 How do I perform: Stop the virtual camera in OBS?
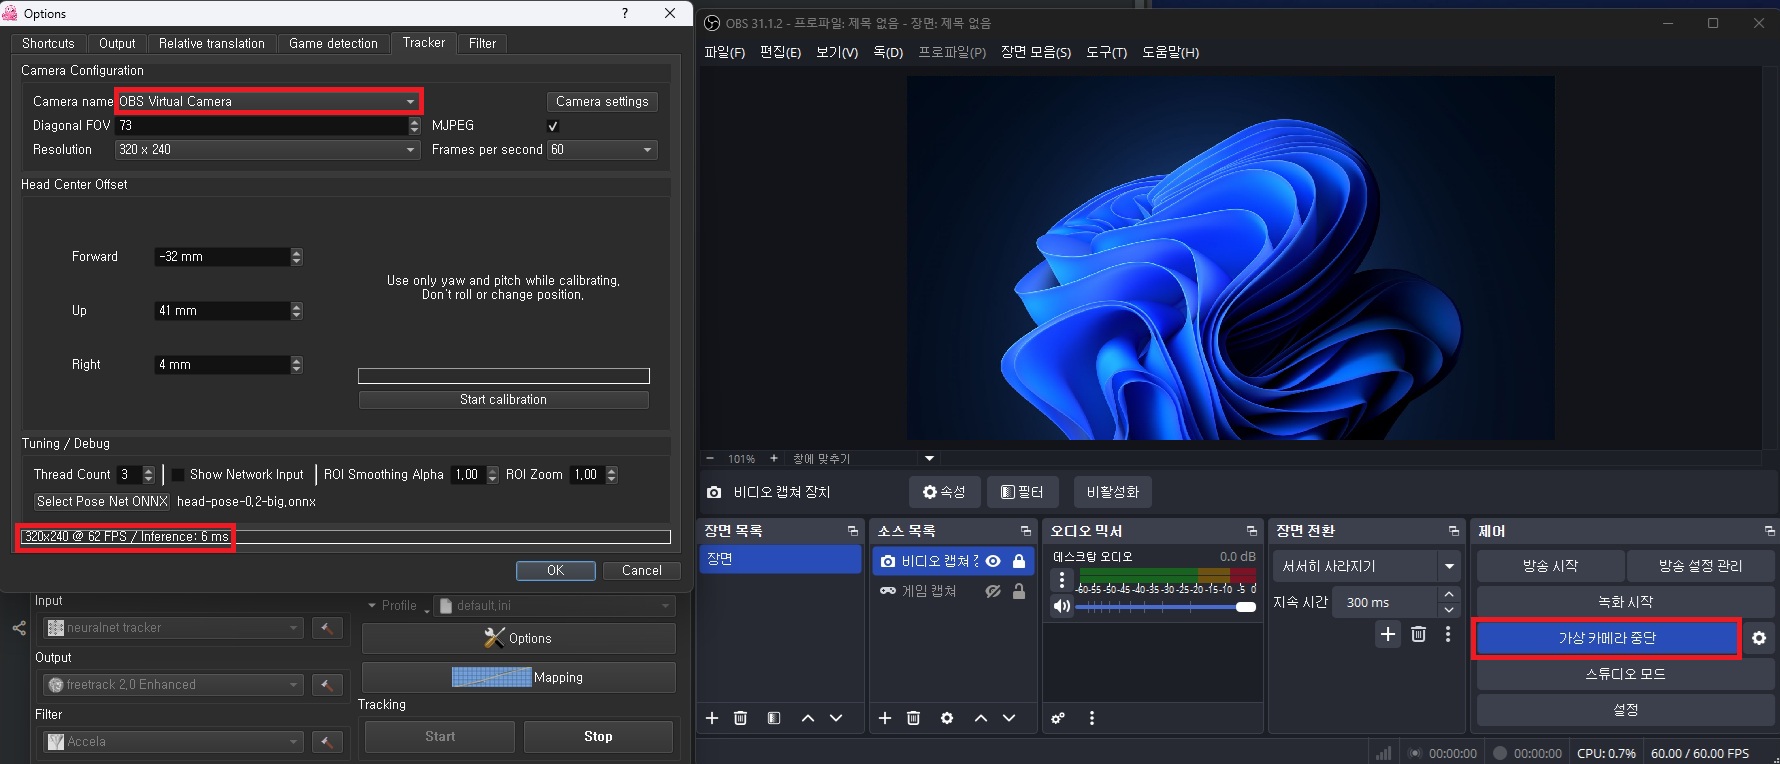coord(1607,638)
